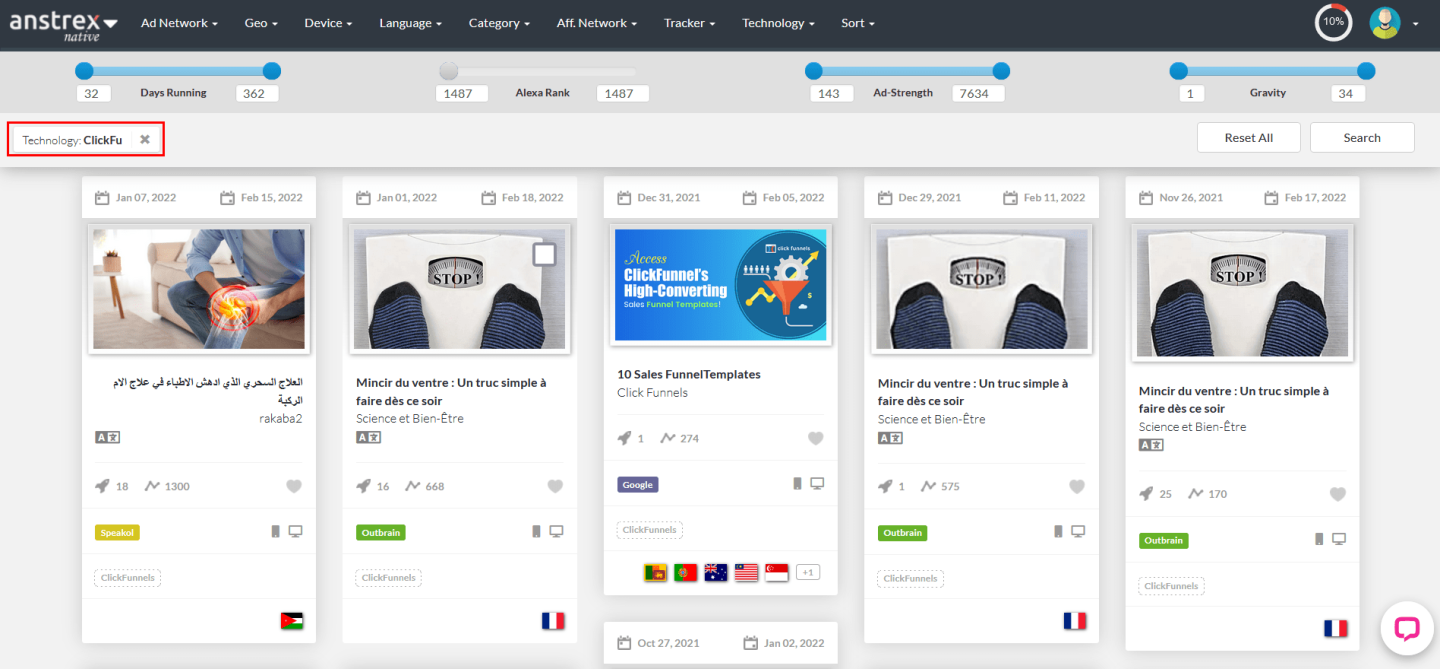Favorite the 10 Sales FunnelTemplates ad
This screenshot has height=669, width=1440.
pyautogui.click(x=815, y=438)
